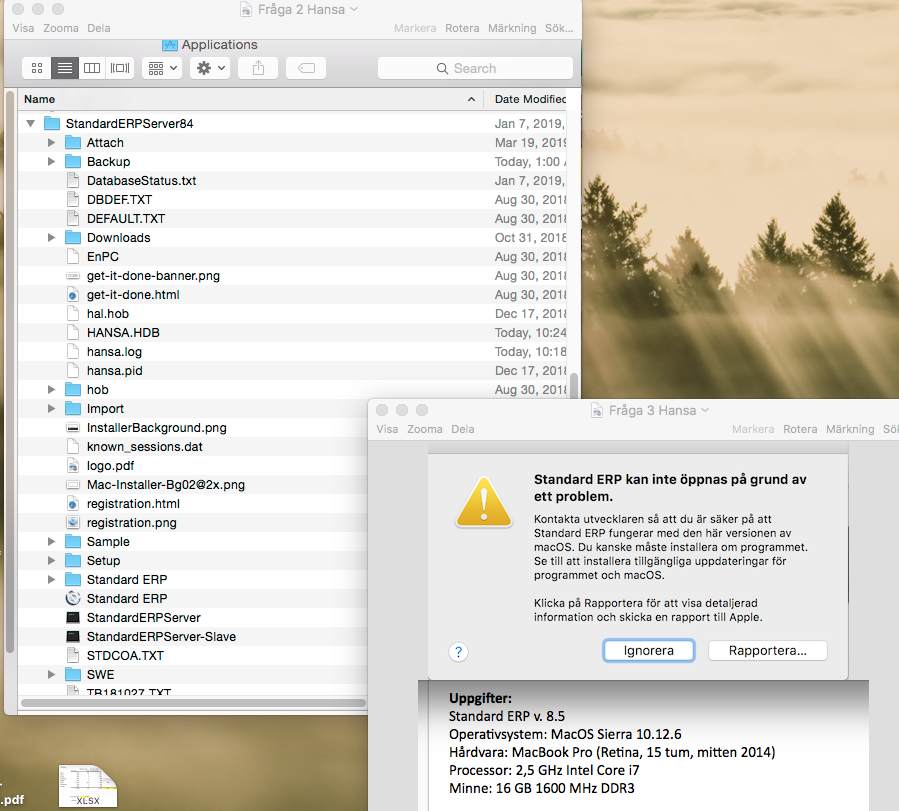This screenshot has width=899, height=811.
Task: Select the Downloads folder icon
Action: click(73, 237)
